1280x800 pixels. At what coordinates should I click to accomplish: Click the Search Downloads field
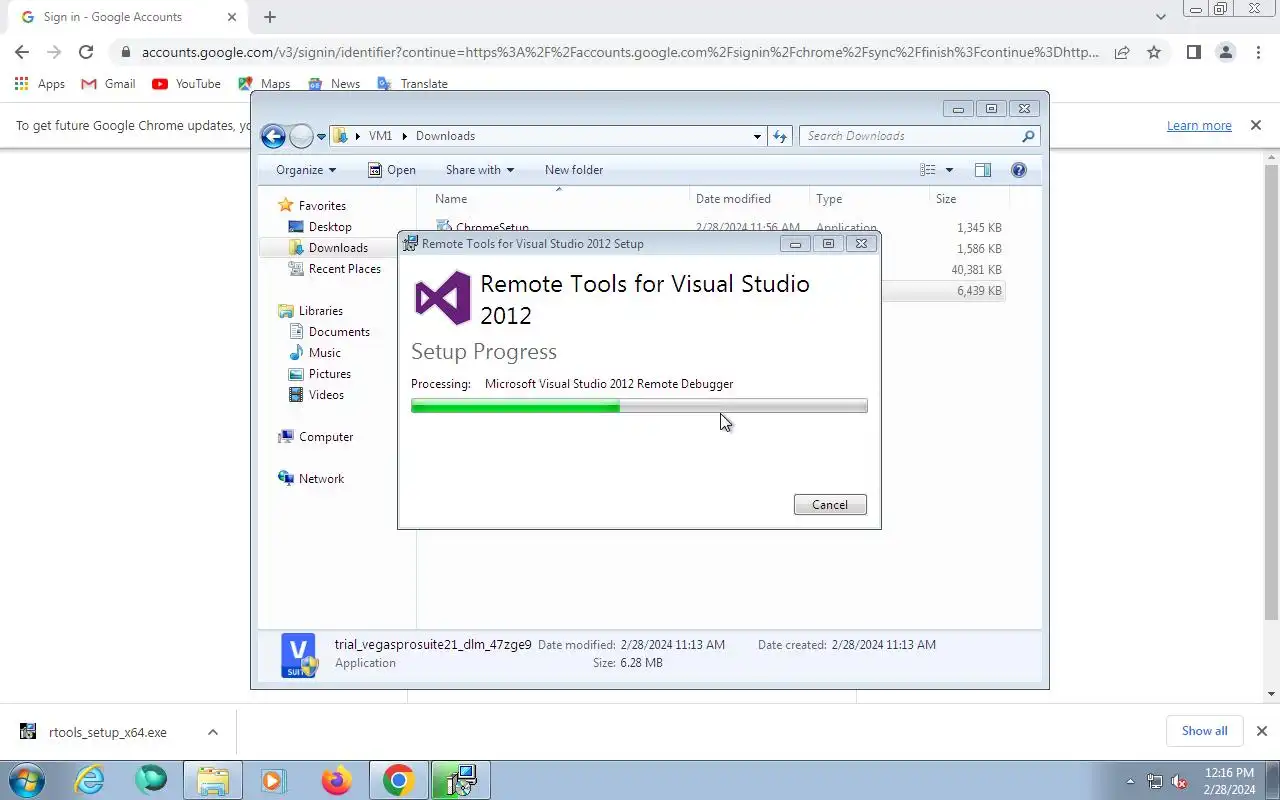(x=919, y=136)
